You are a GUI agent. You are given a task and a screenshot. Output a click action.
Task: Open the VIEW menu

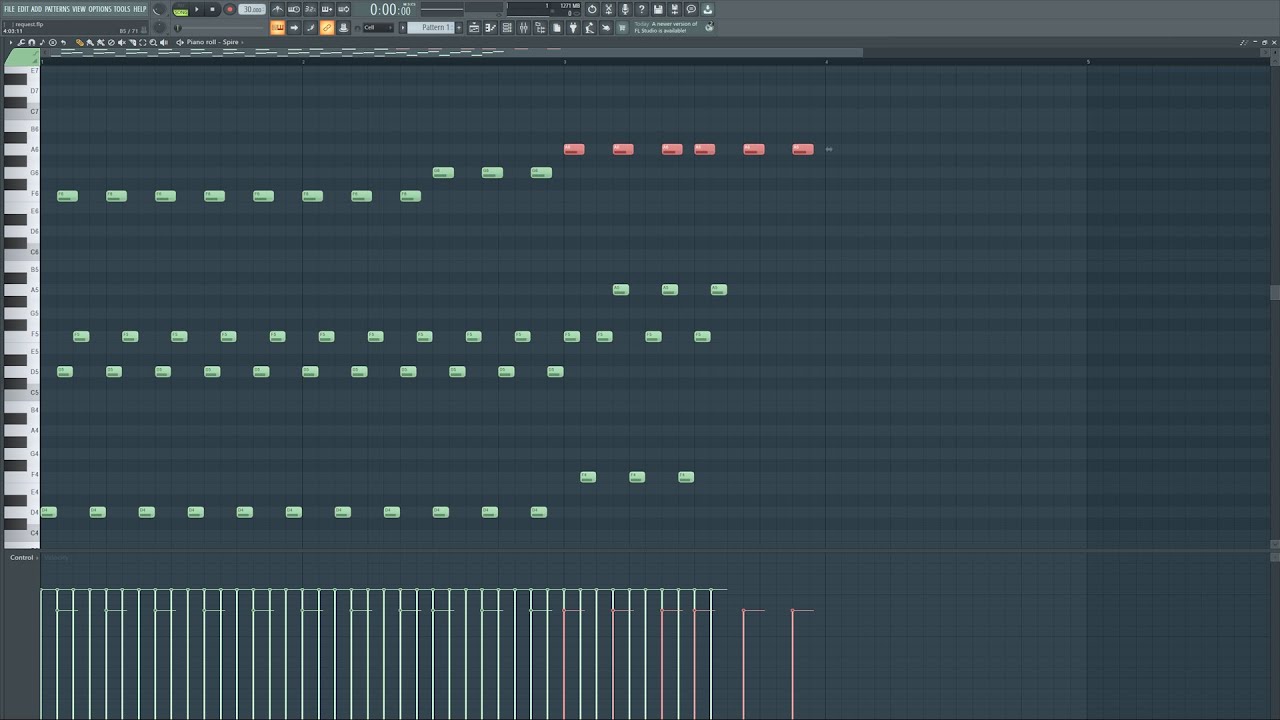point(79,9)
